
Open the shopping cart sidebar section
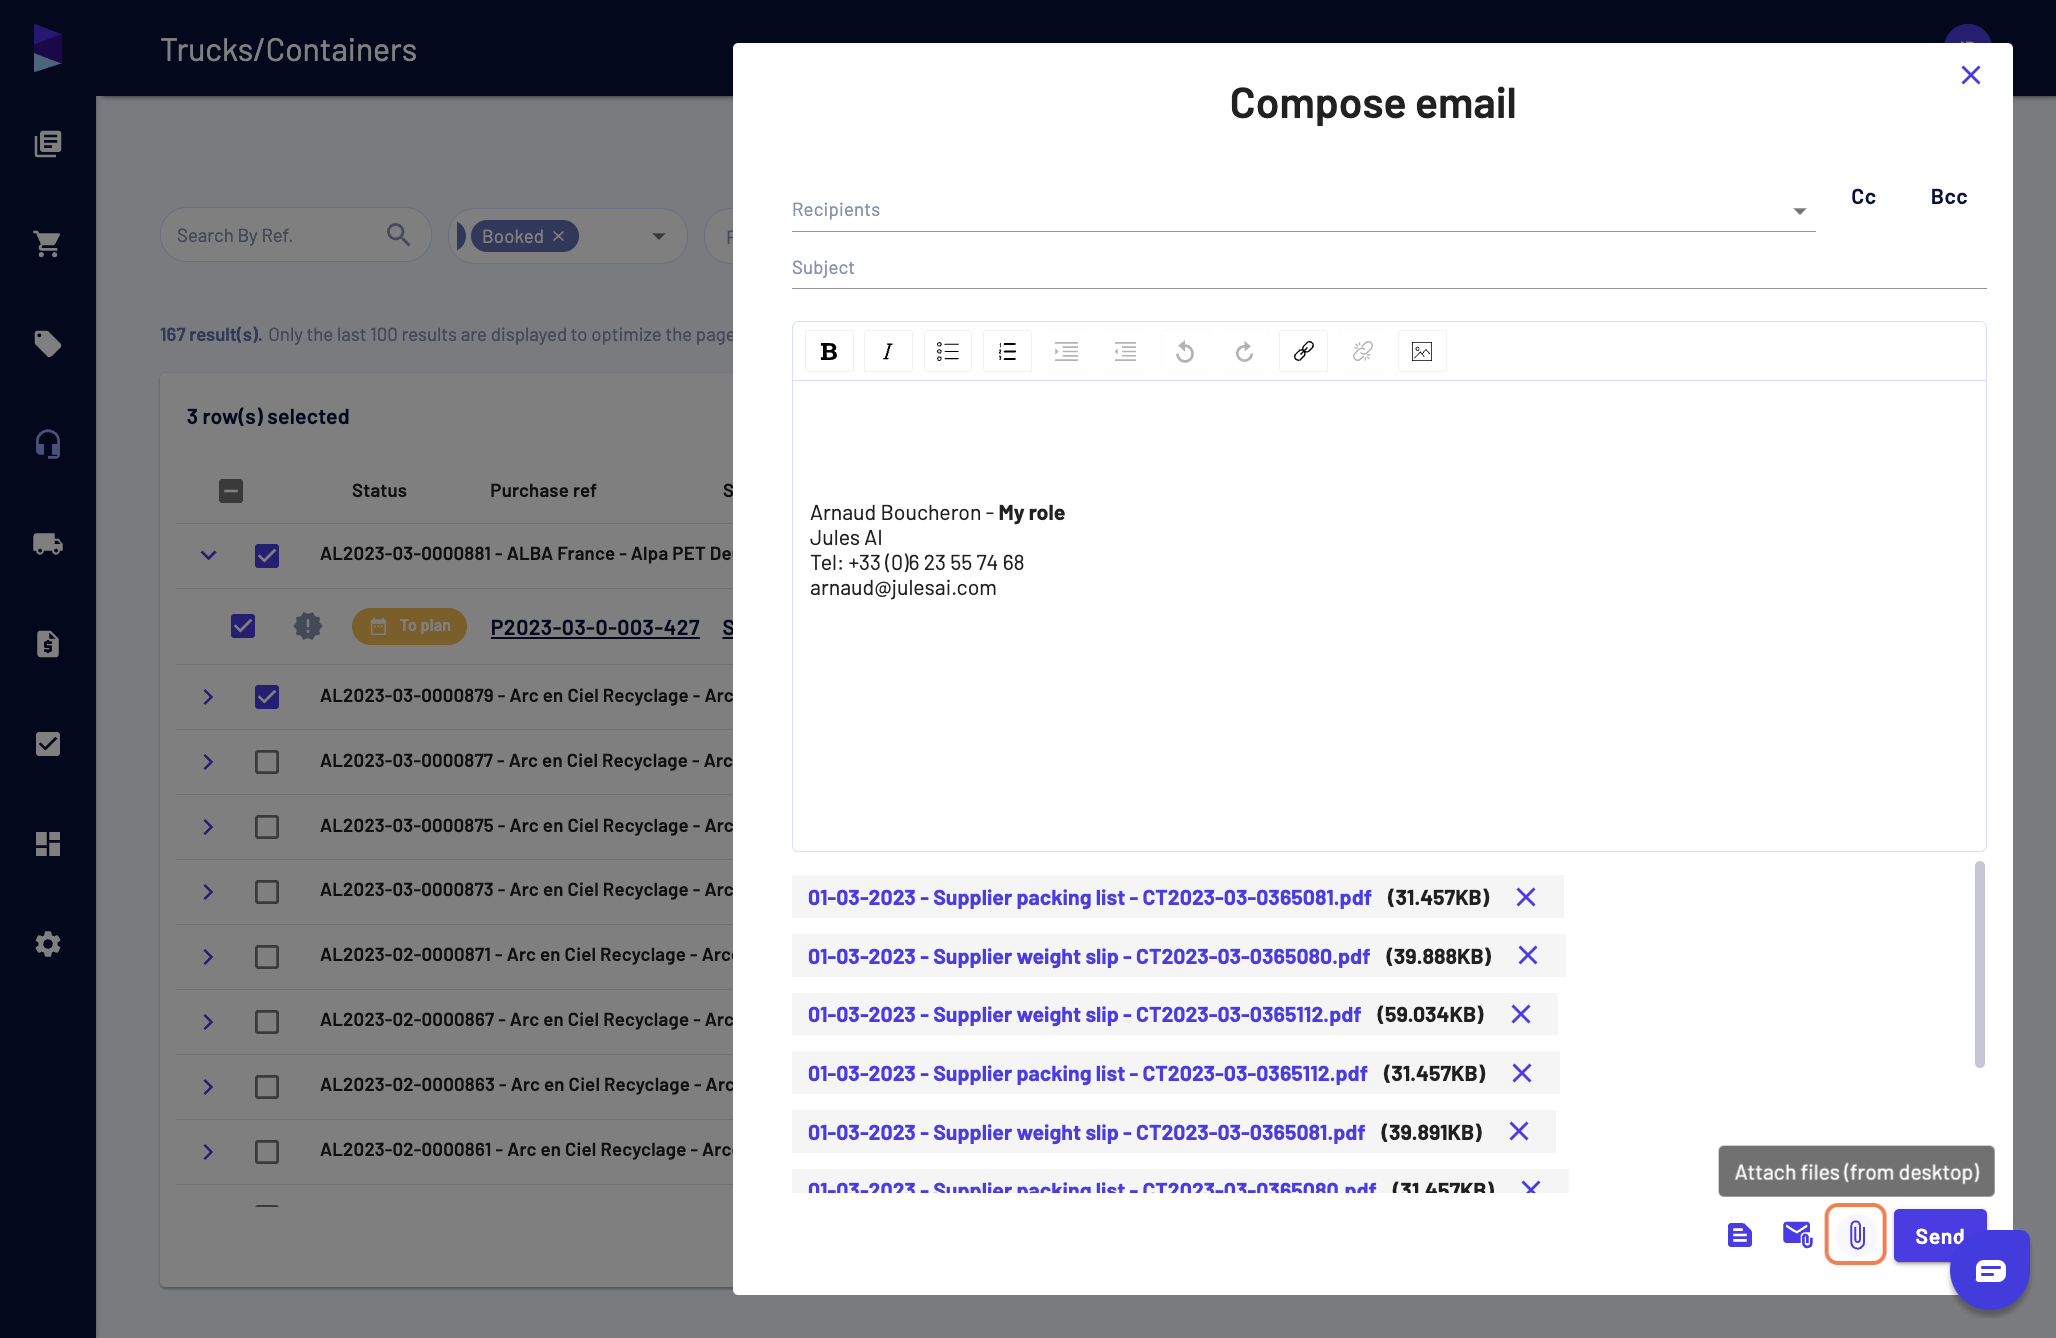(48, 244)
